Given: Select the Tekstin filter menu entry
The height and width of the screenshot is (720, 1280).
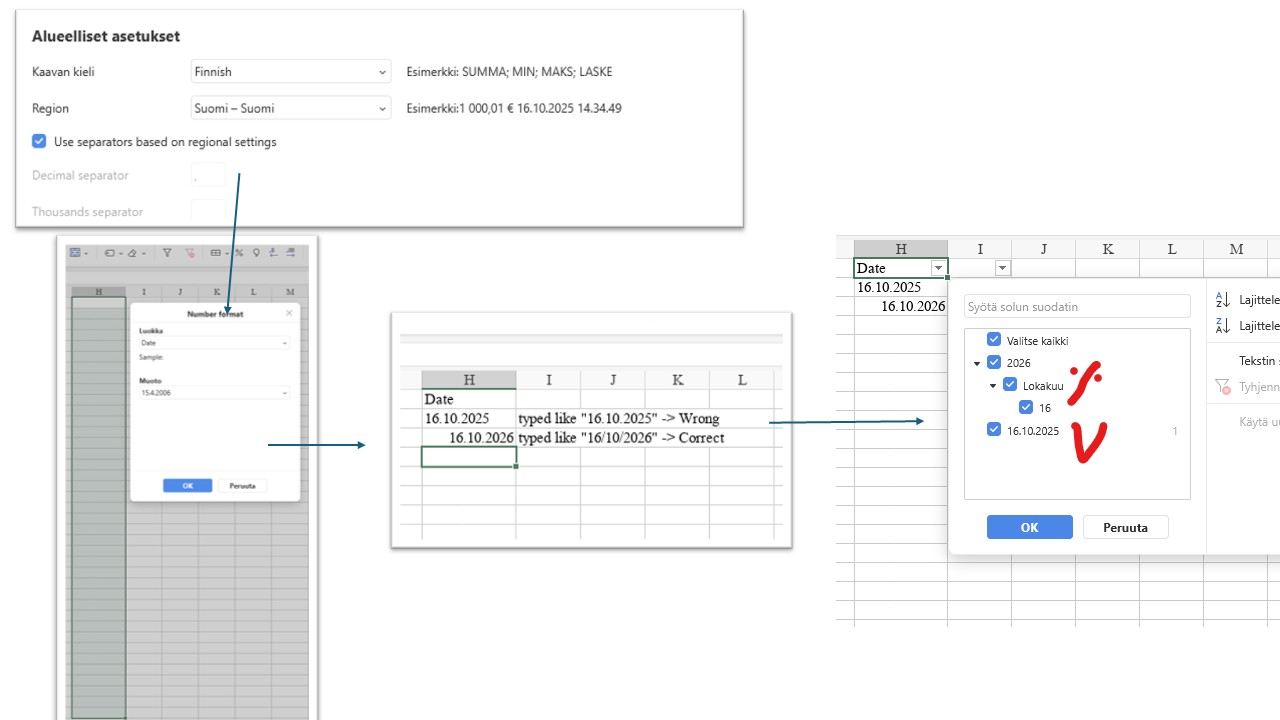Looking at the screenshot, I should pos(1257,361).
